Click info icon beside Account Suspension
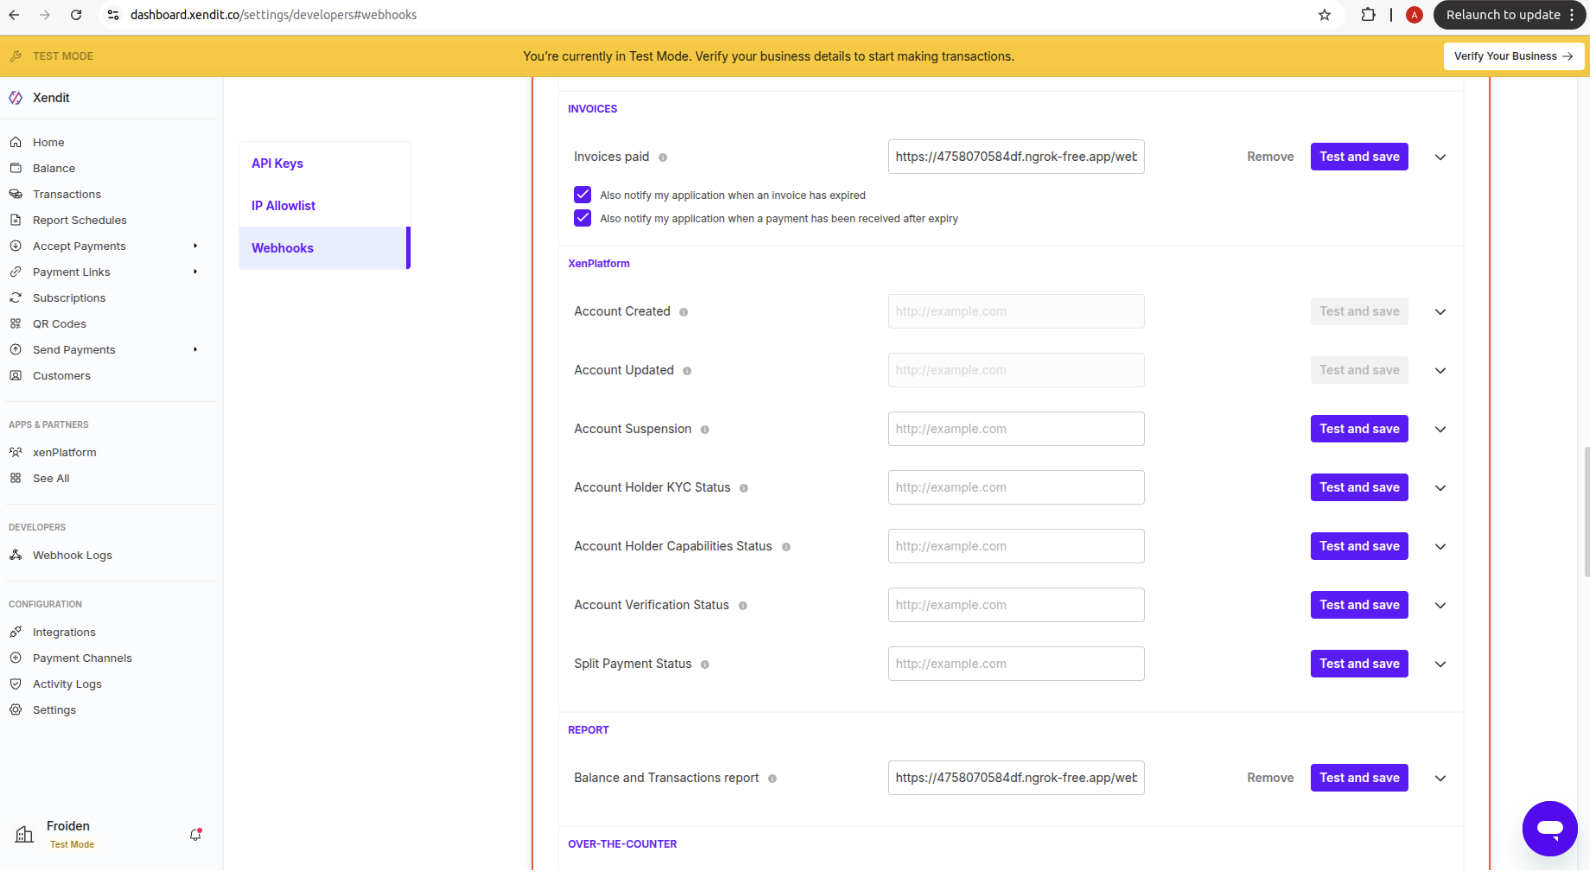Image resolution: width=1590 pixels, height=880 pixels. click(x=705, y=430)
